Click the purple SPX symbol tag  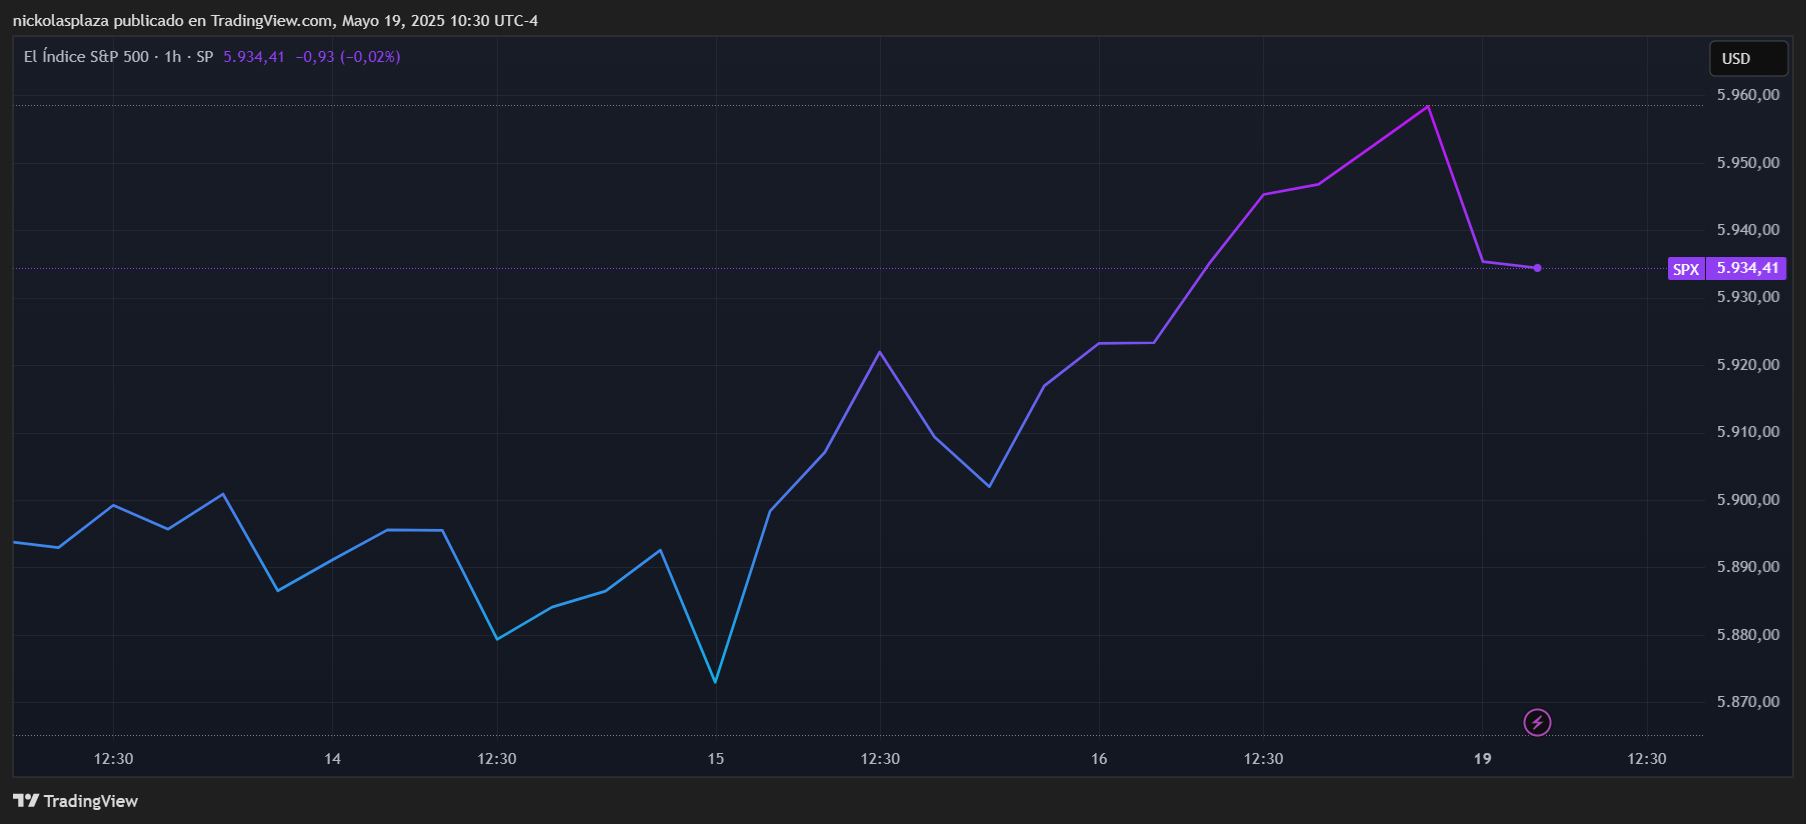(x=1686, y=269)
